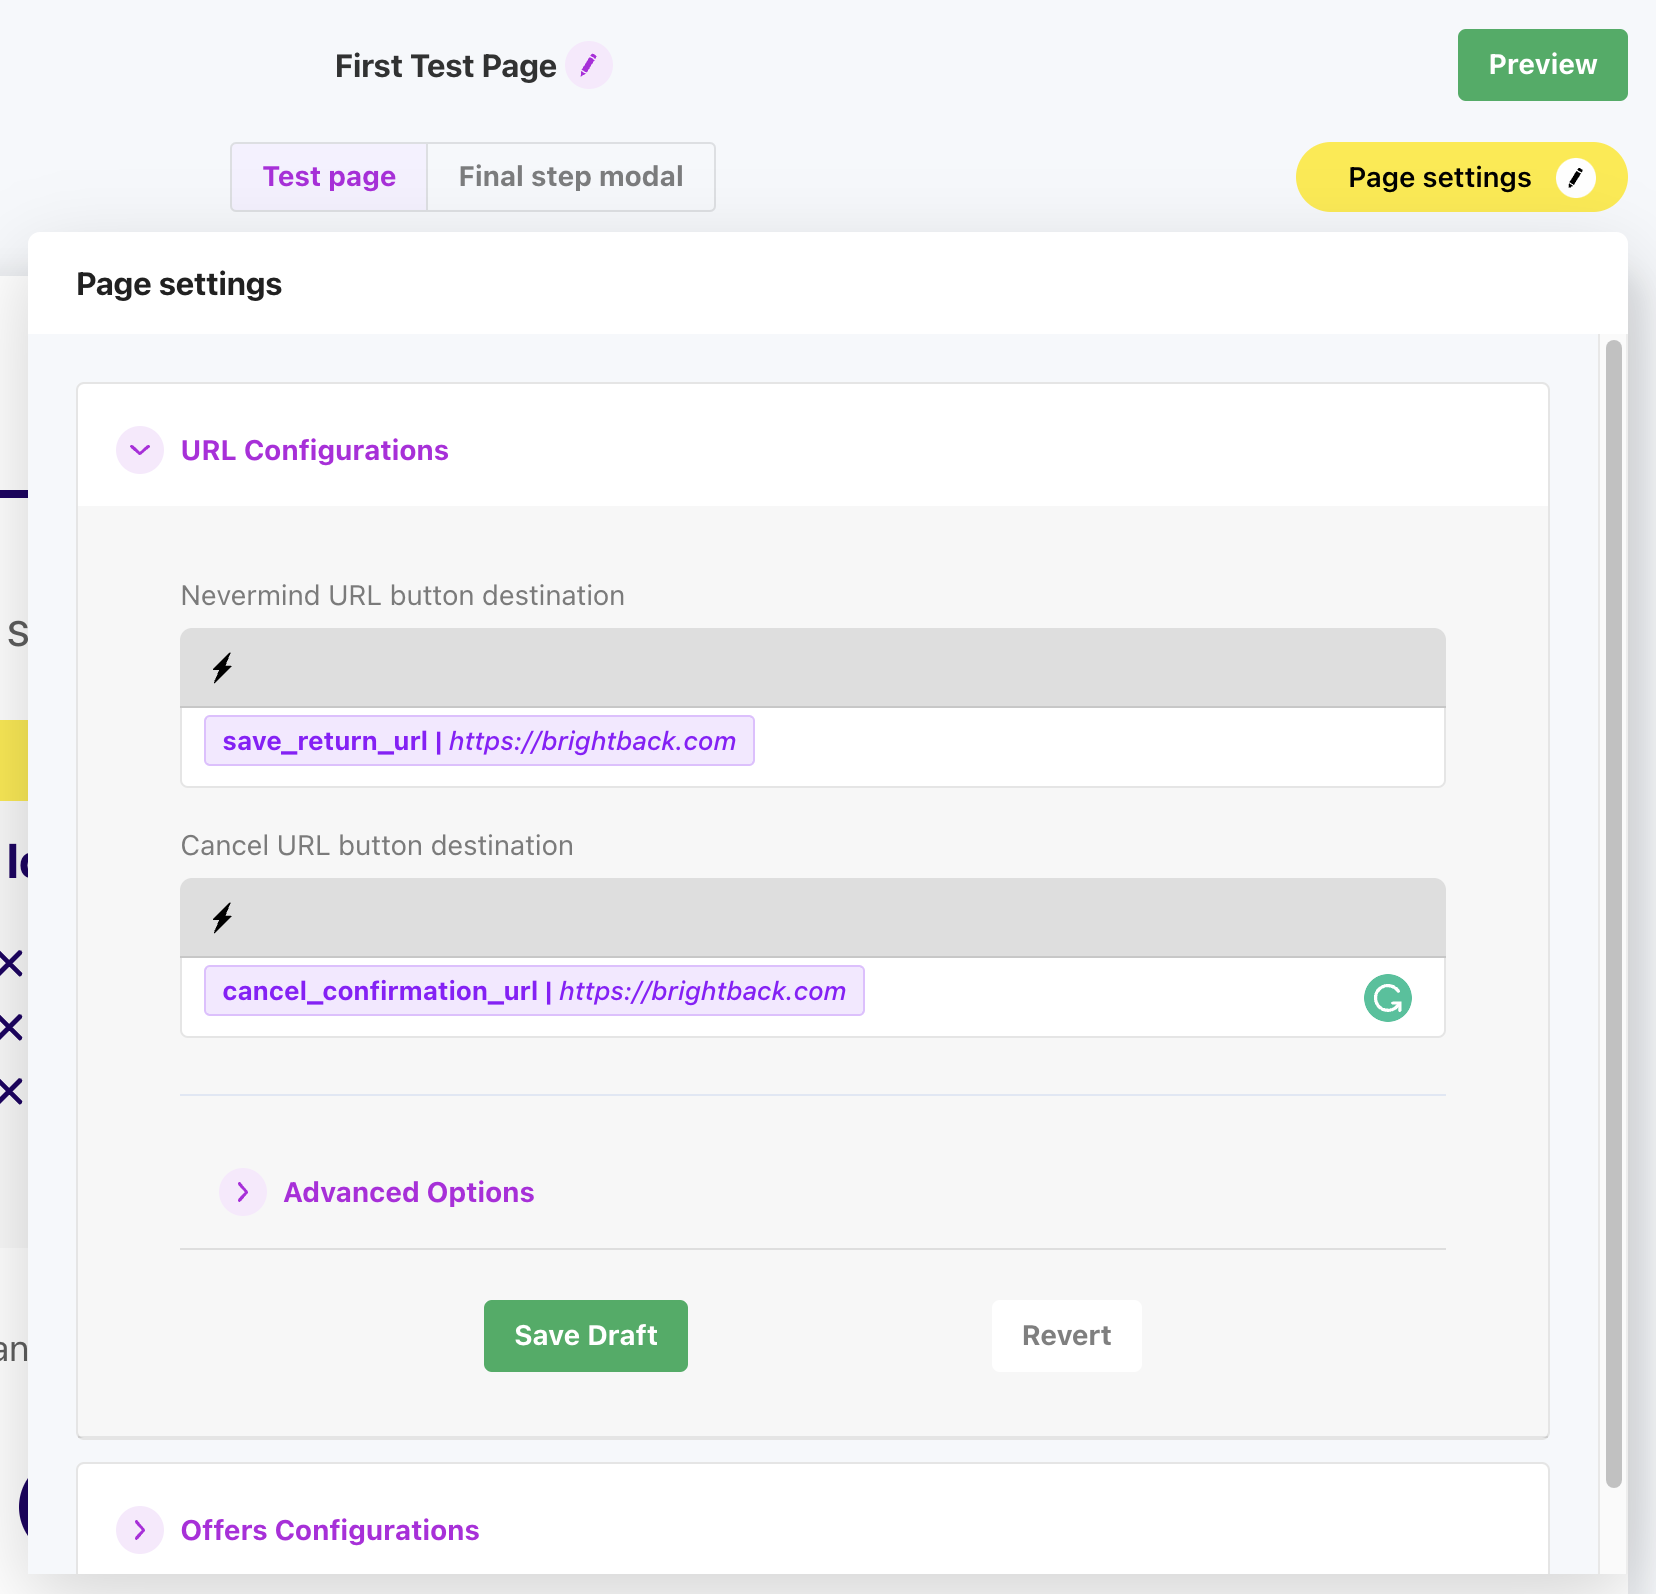Click the Revert button

tap(1066, 1336)
